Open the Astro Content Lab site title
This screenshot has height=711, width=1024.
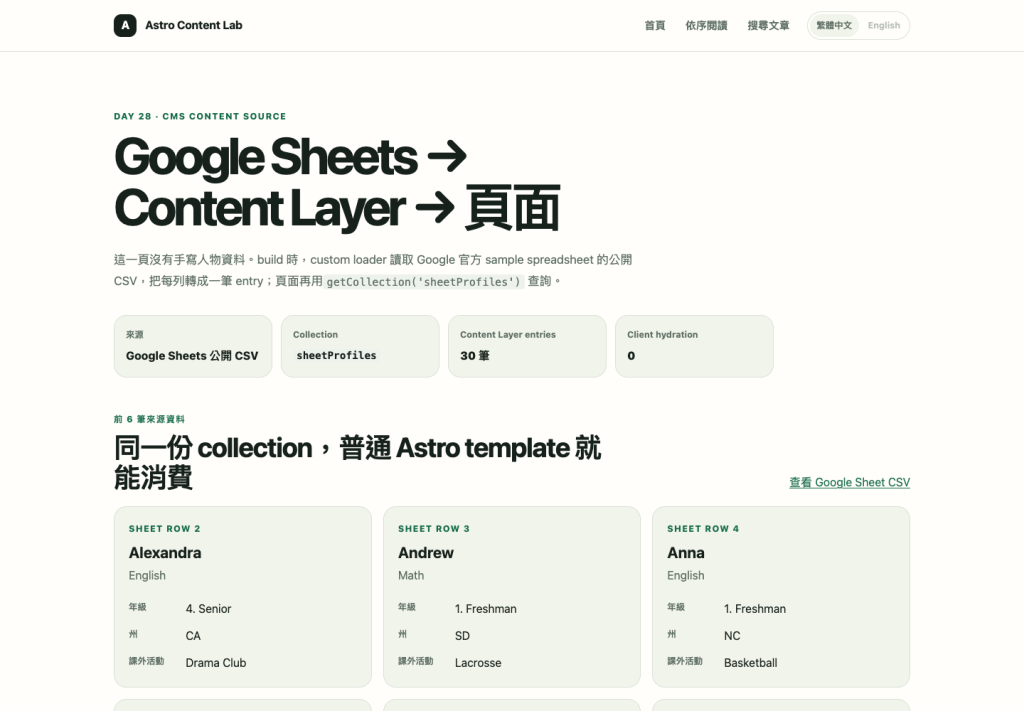click(x=193, y=25)
